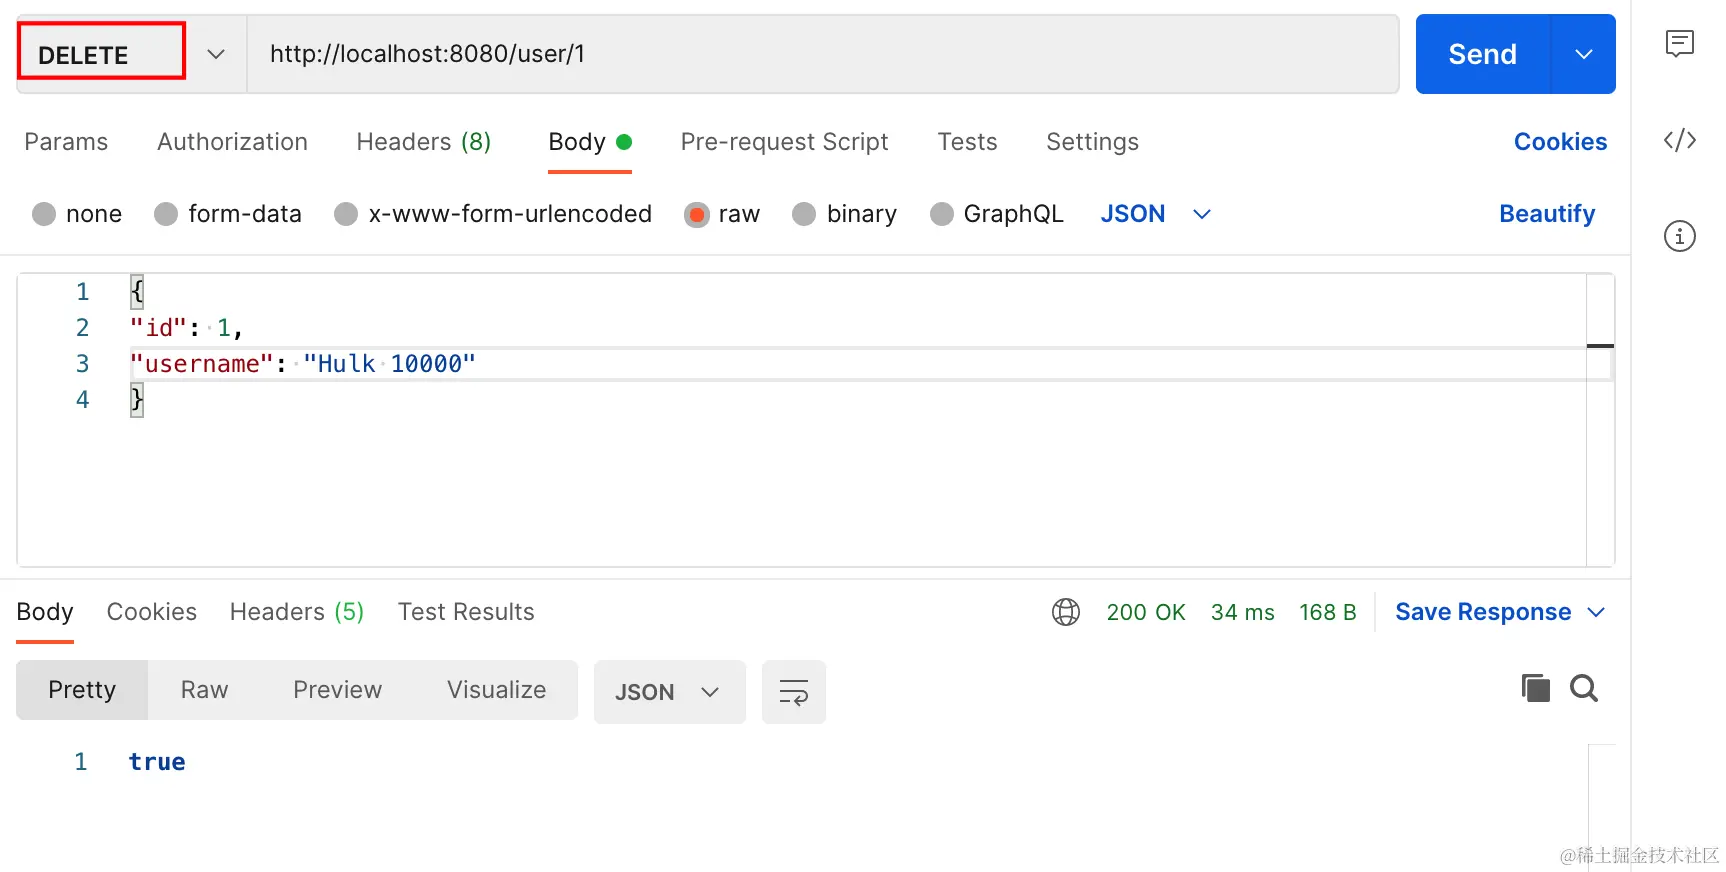Toggle response line wrap icon
Image resolution: width=1726 pixels, height=872 pixels.
[x=793, y=692]
